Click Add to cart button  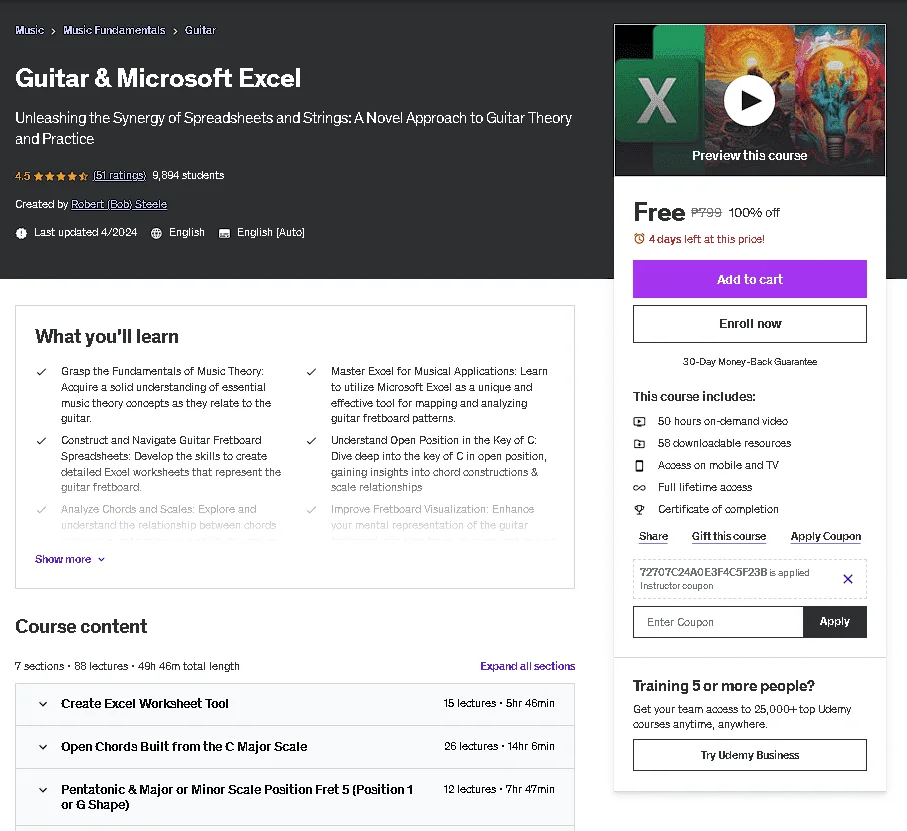pos(750,279)
